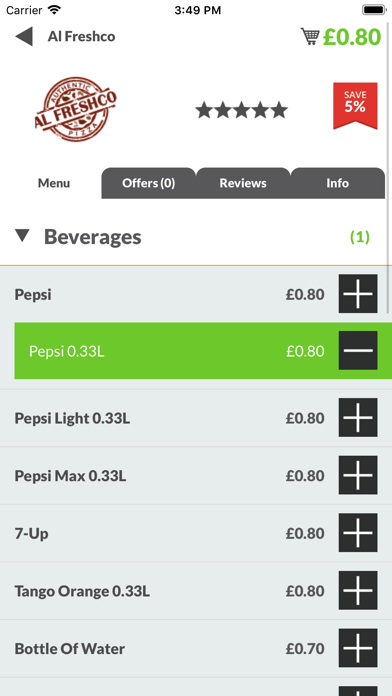Add Tango Orange 0.33L to the cart
The height and width of the screenshot is (696, 392).
tap(358, 591)
